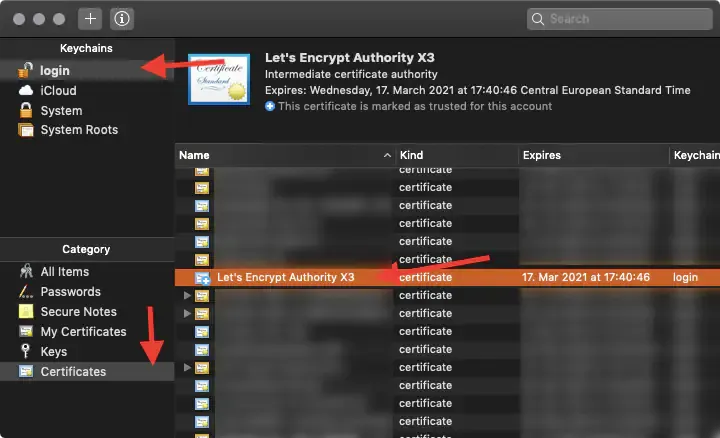Click the unlocked padlock icon beside login
Image resolution: width=720 pixels, height=438 pixels.
26,70
